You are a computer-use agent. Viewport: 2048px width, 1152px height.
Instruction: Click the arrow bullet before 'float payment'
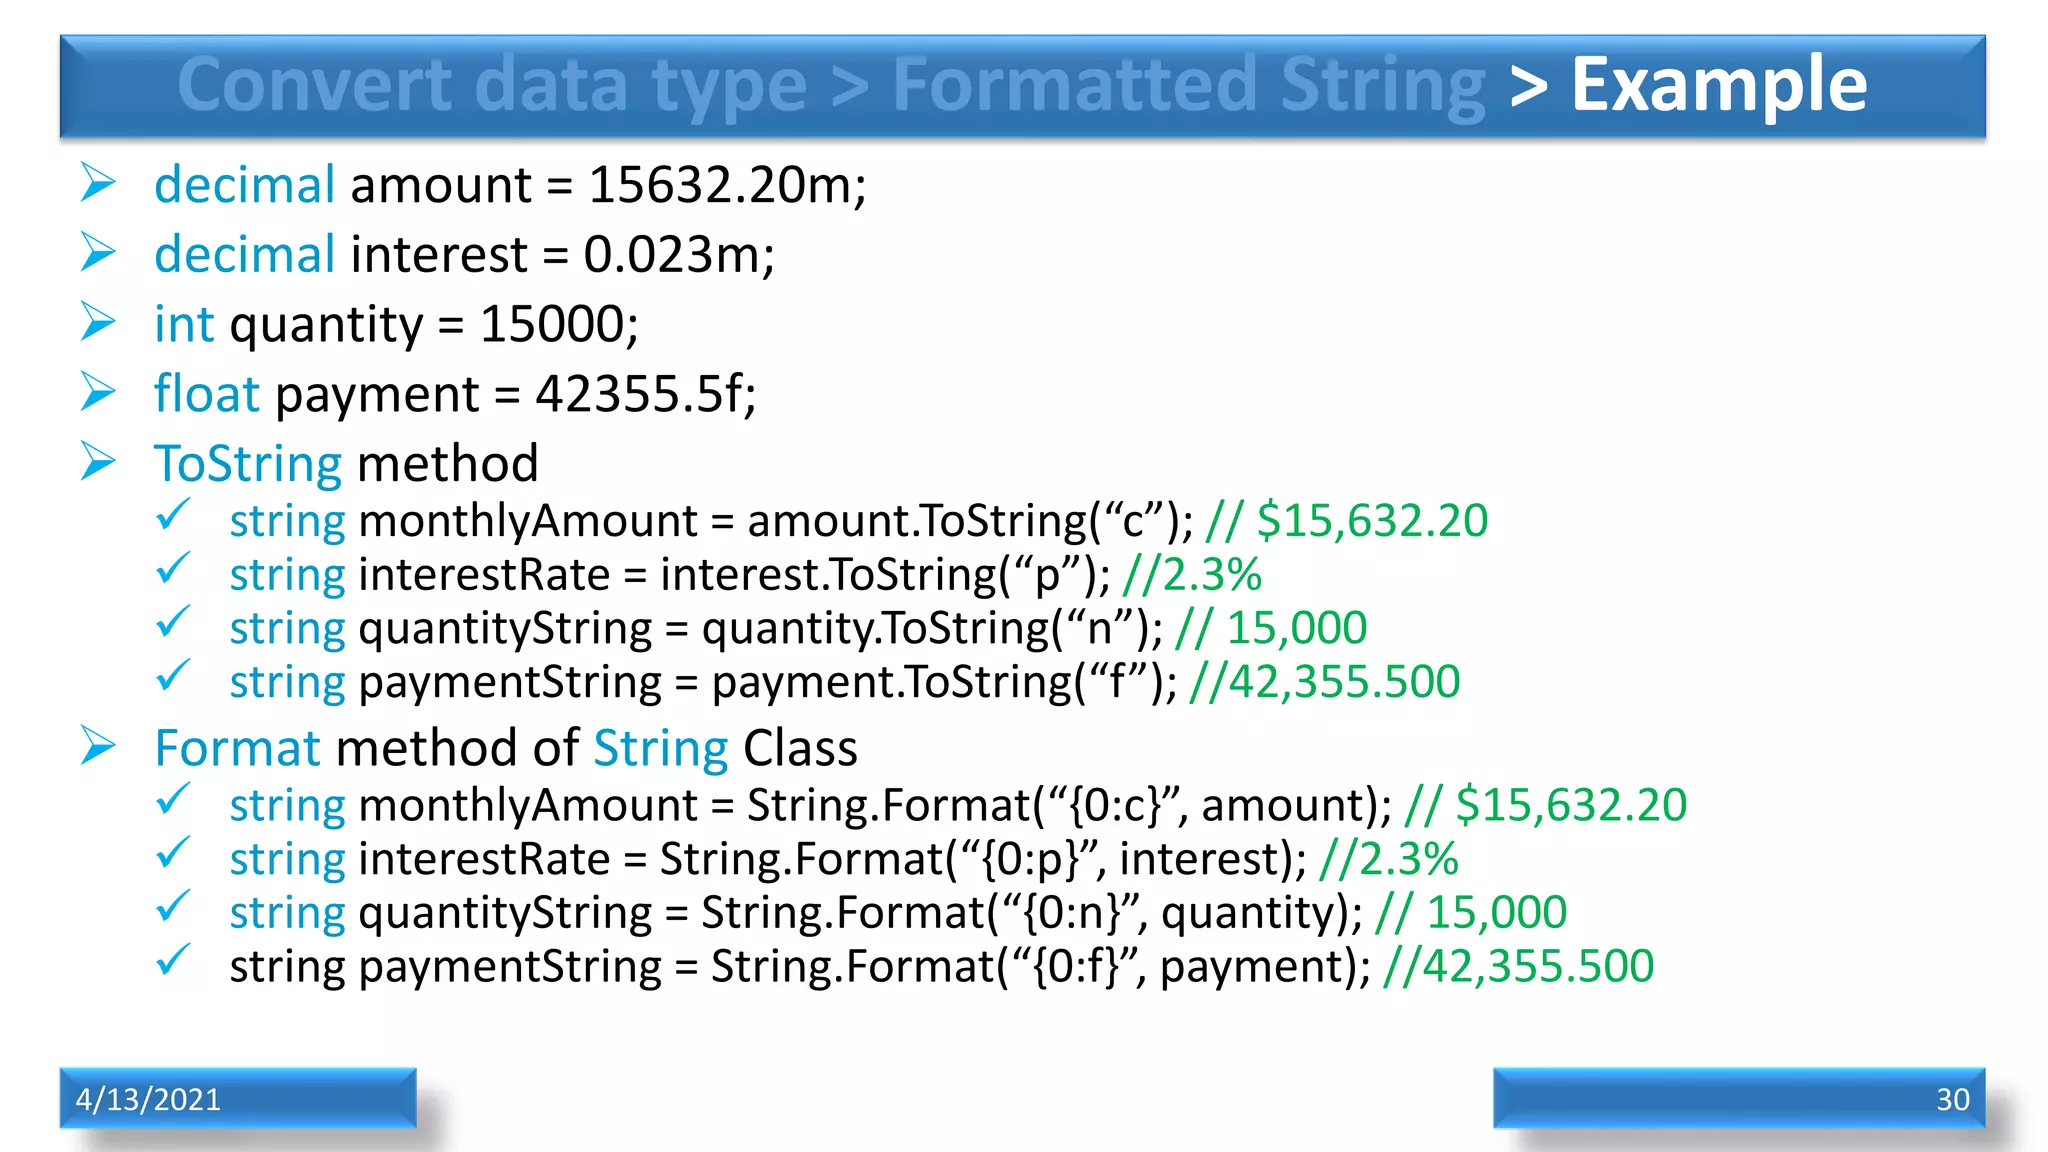click(98, 391)
